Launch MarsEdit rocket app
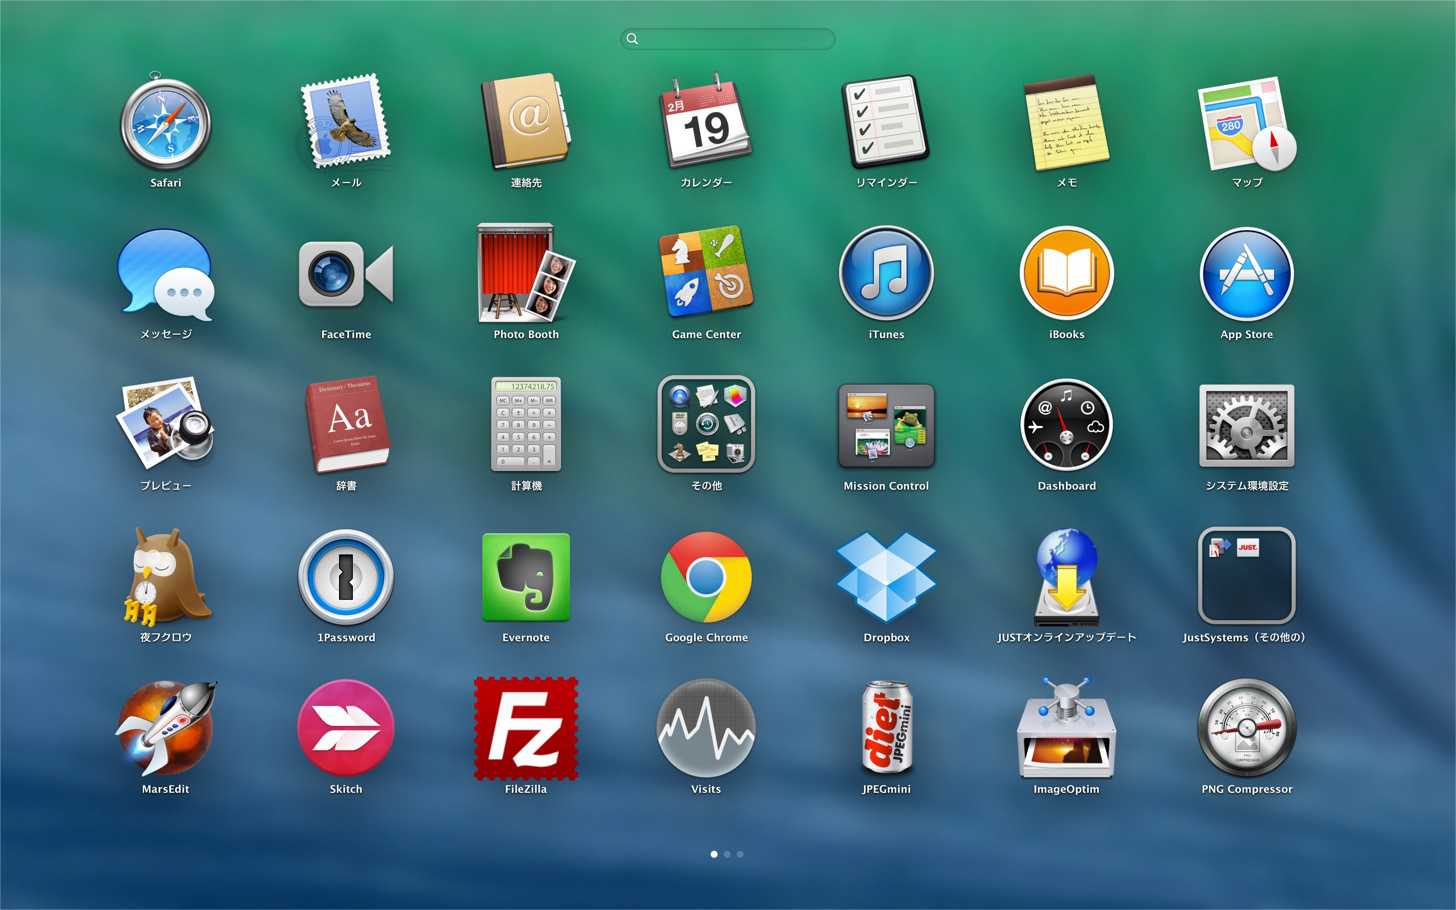The height and width of the screenshot is (910, 1456). click(166, 729)
